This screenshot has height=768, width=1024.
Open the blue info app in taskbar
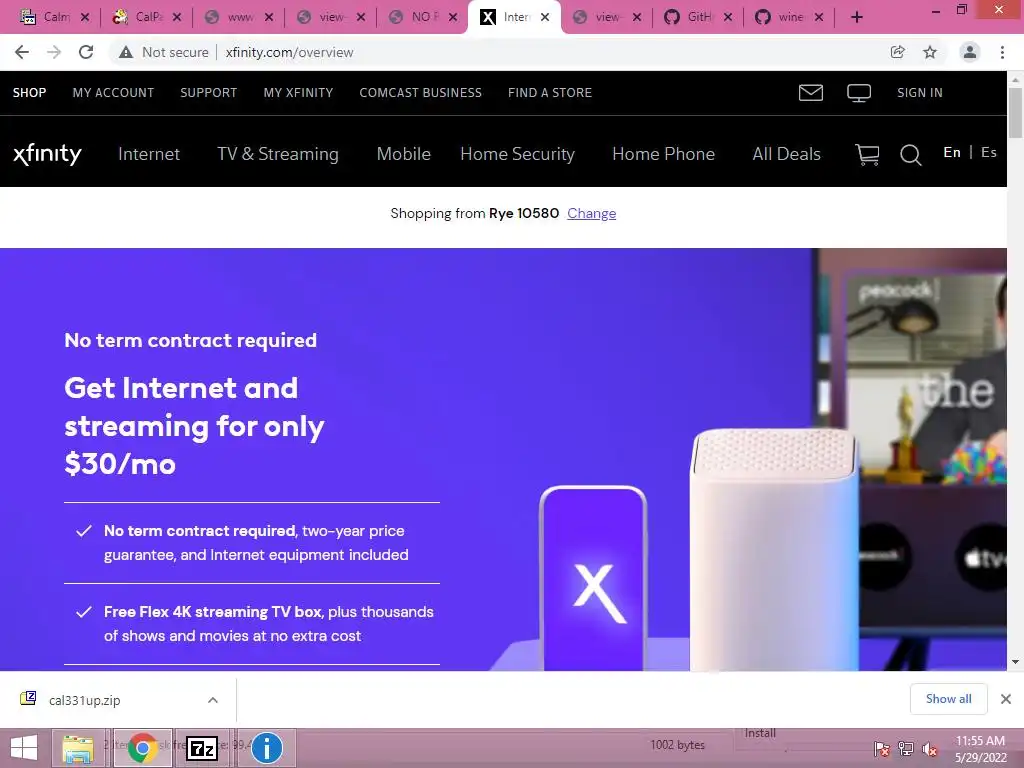pos(266,748)
